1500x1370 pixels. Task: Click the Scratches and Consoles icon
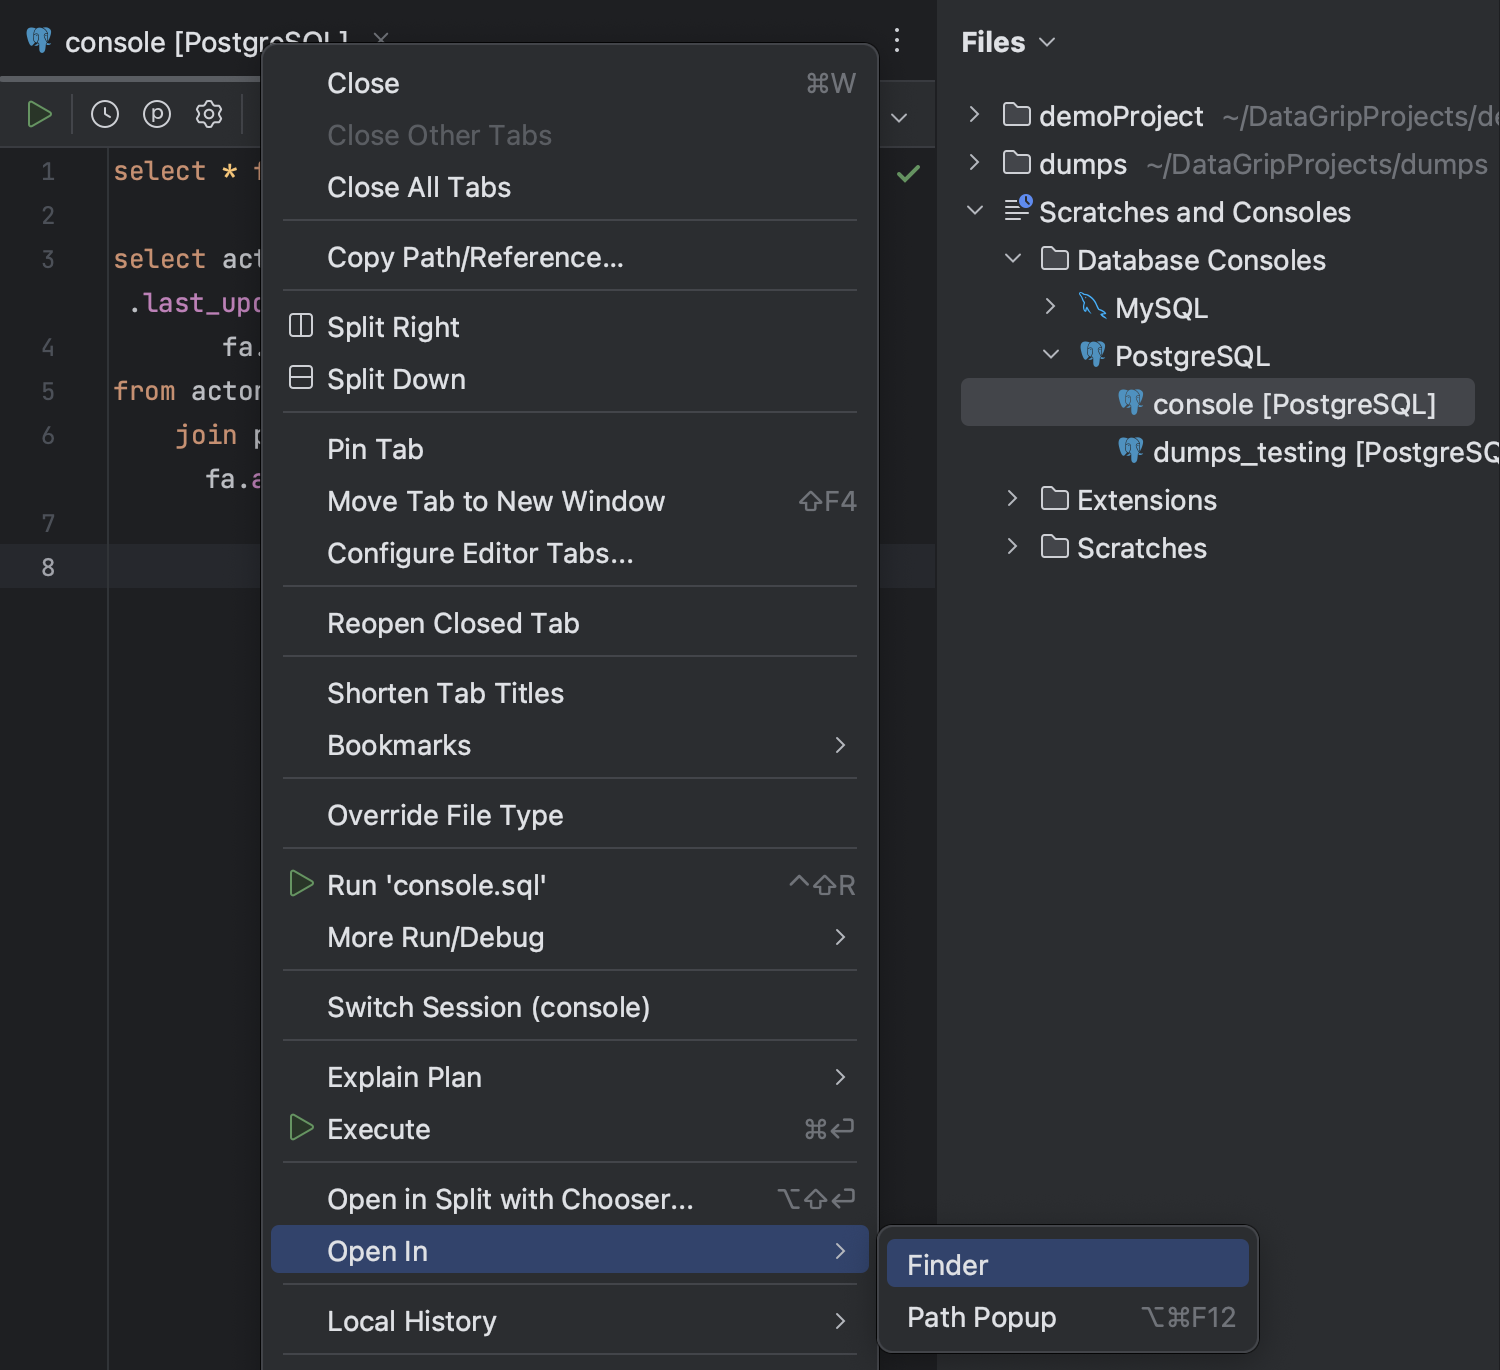[1018, 211]
